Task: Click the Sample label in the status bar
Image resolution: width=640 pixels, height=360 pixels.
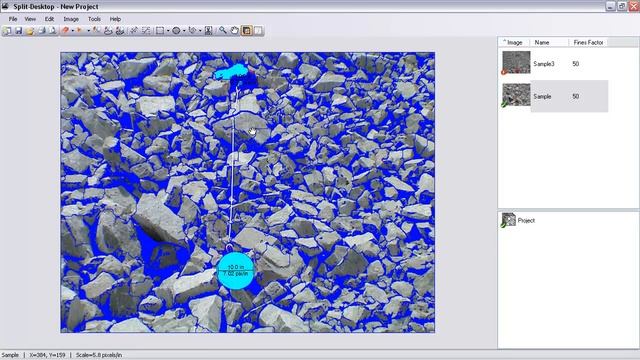Action: click(10, 355)
